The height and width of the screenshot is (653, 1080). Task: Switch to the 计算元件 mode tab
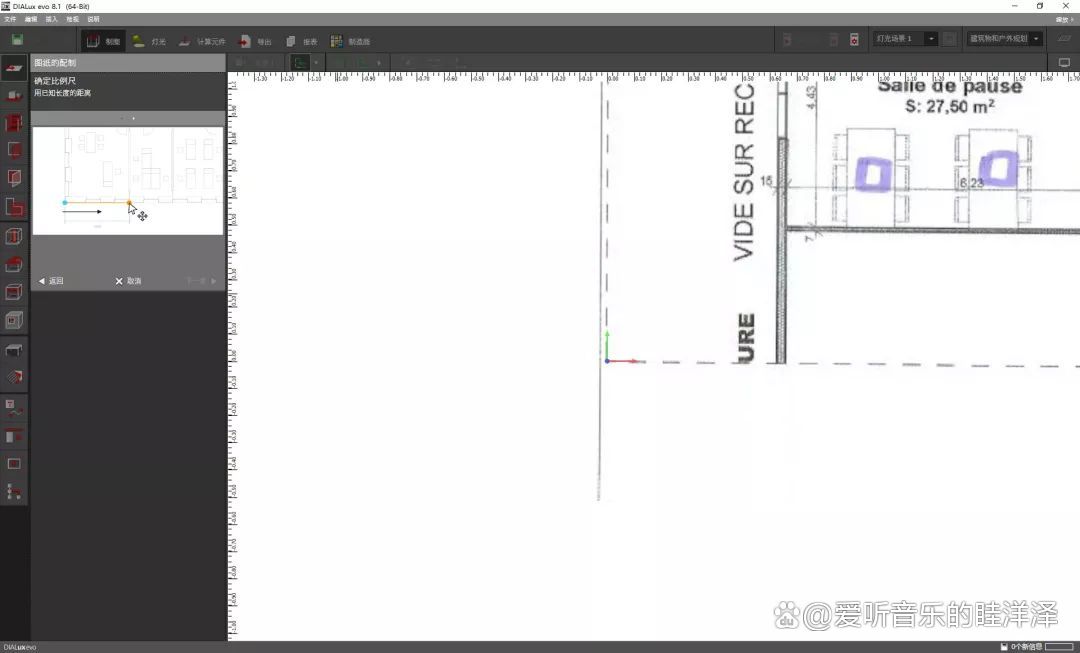(202, 41)
